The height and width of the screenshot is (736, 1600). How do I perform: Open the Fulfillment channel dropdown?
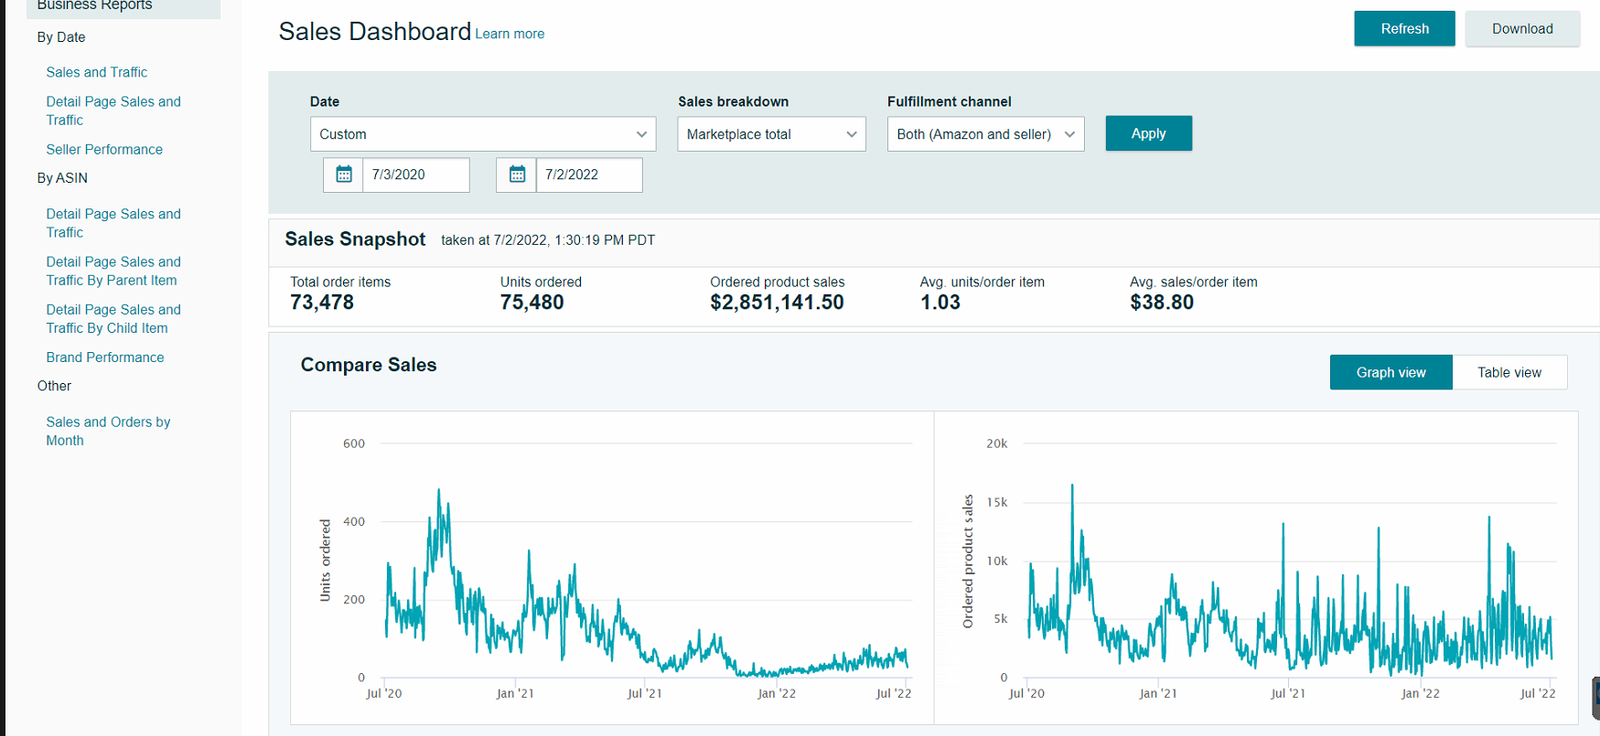985,134
